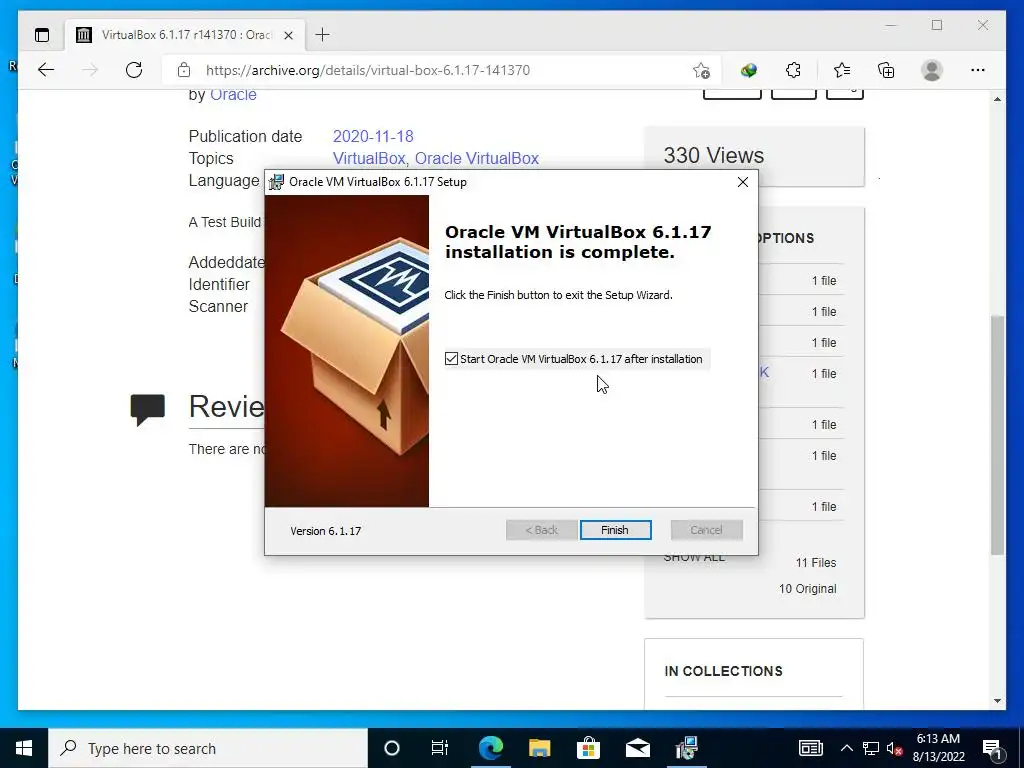Click the 10 Original count
The height and width of the screenshot is (768, 1024).
click(x=807, y=589)
